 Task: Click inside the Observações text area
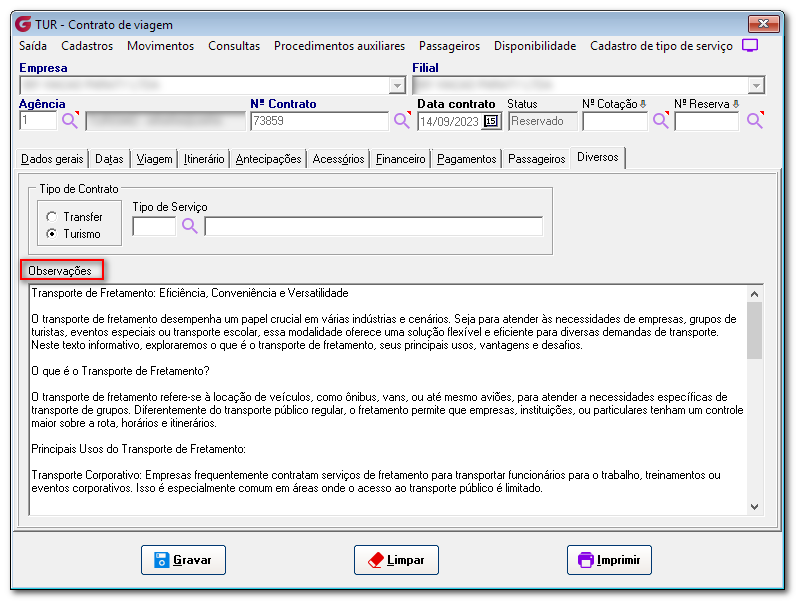[388, 400]
